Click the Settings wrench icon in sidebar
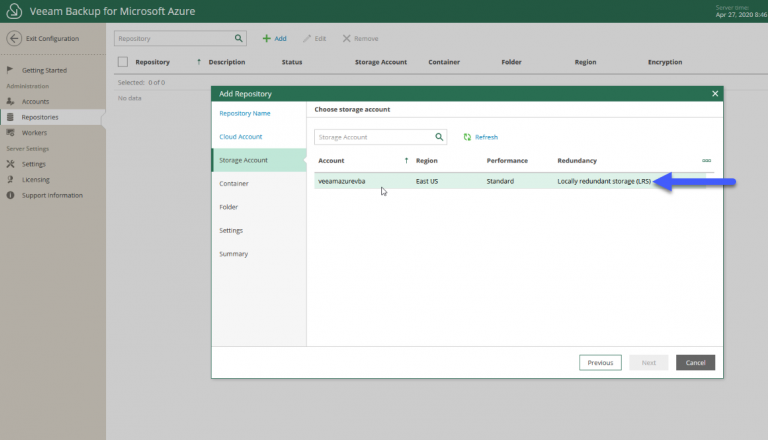 (x=10, y=164)
